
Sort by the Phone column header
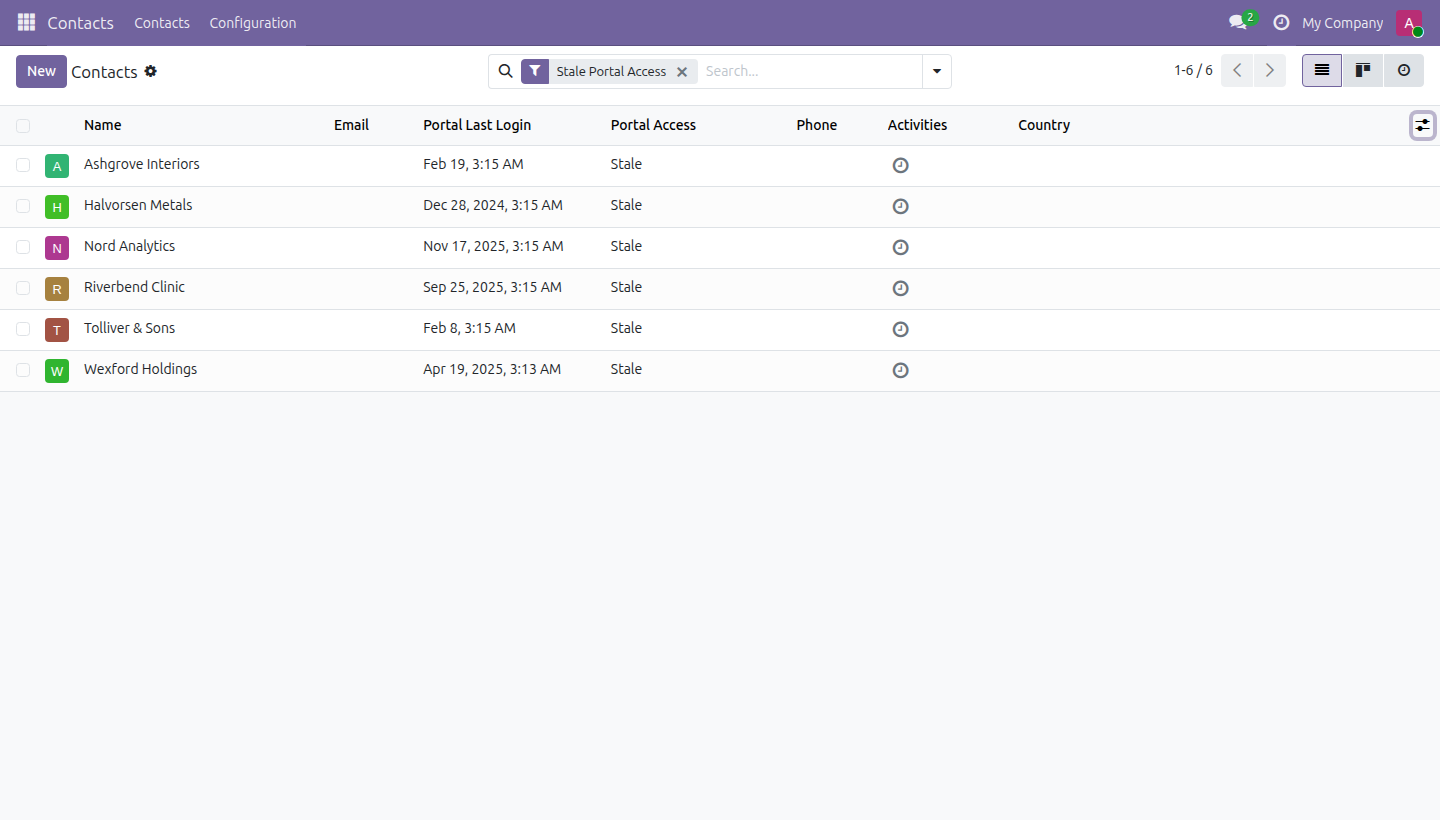(817, 125)
